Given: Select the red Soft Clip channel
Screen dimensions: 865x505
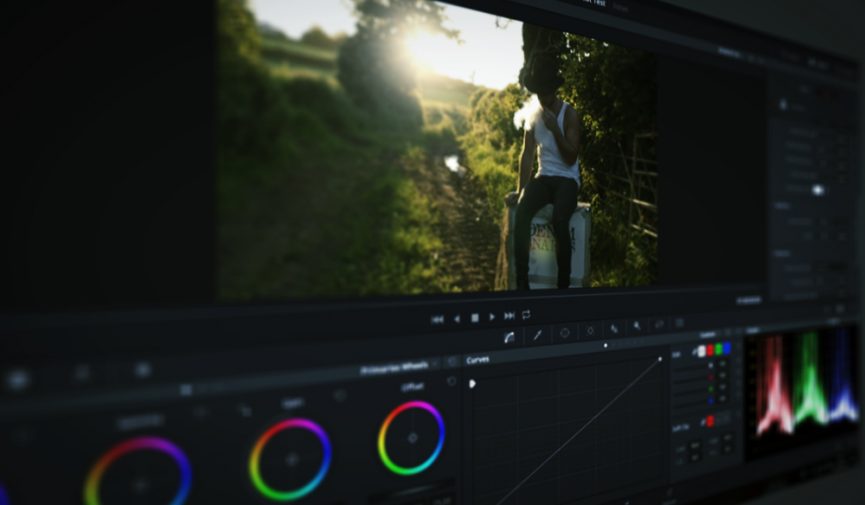Looking at the screenshot, I should point(710,421).
